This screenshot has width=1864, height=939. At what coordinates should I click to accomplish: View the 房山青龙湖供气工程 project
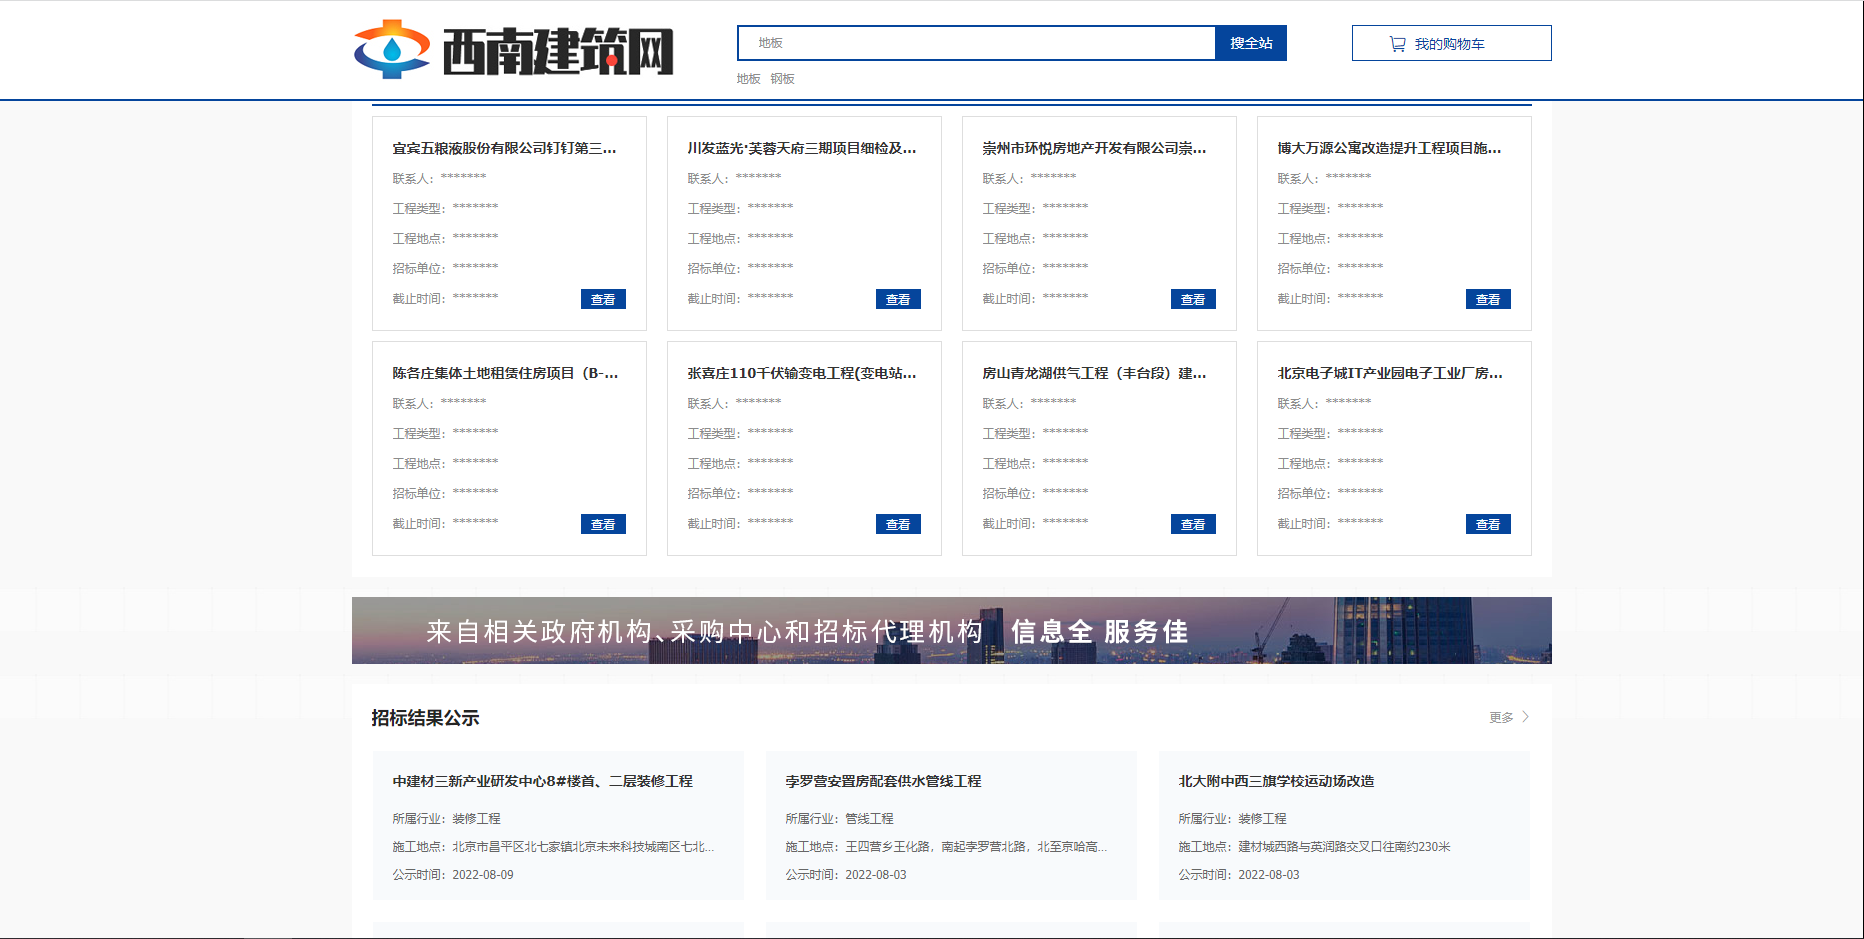click(1193, 524)
